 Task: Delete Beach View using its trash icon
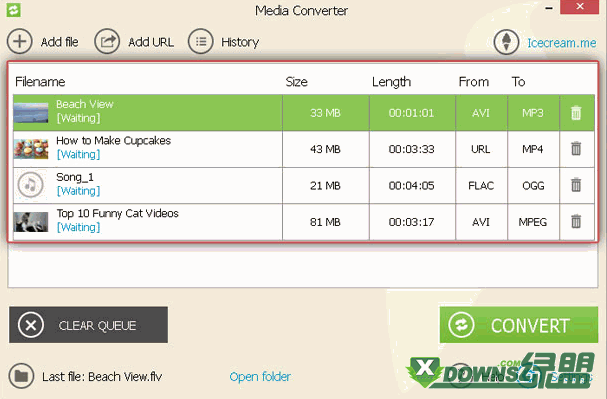(576, 113)
